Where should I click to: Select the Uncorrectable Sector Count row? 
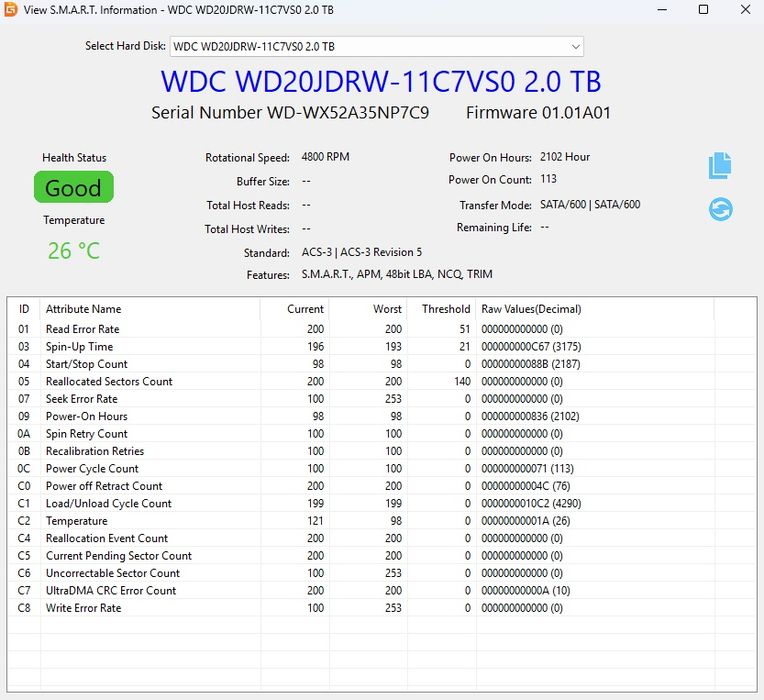(382, 573)
